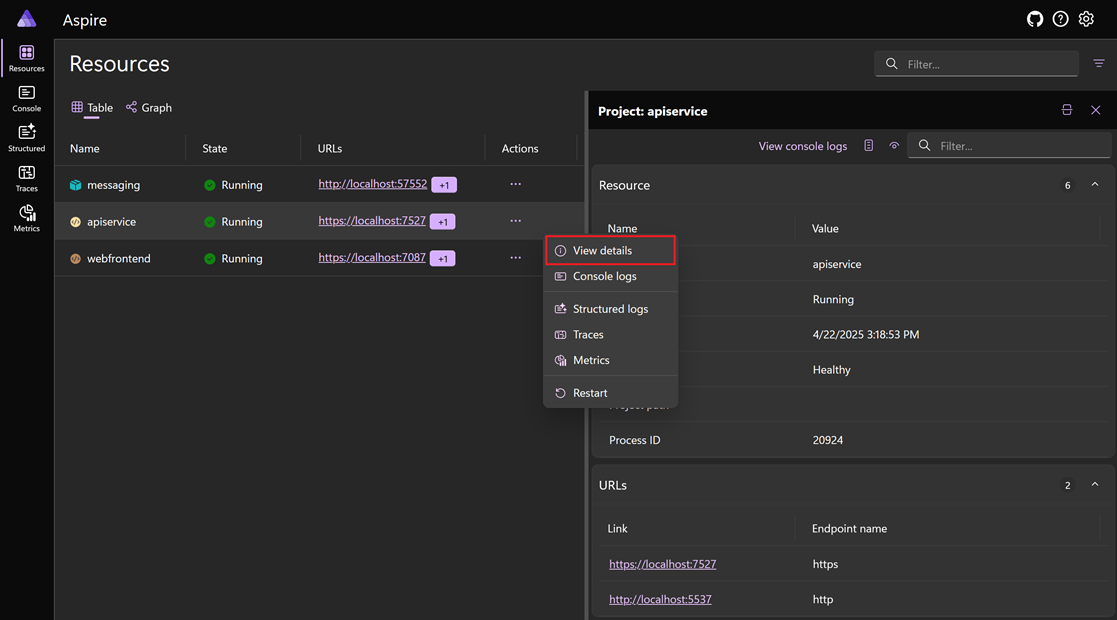The width and height of the screenshot is (1117, 620).
Task: Open https://localhost:7527 in URLs section
Action: pyautogui.click(x=663, y=564)
